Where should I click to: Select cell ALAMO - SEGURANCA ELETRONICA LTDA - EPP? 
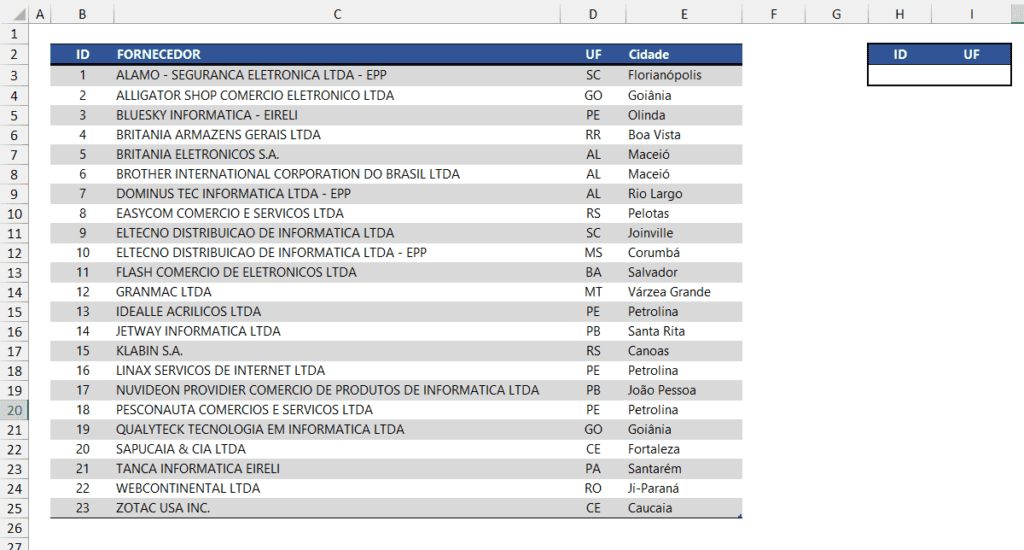coord(337,75)
